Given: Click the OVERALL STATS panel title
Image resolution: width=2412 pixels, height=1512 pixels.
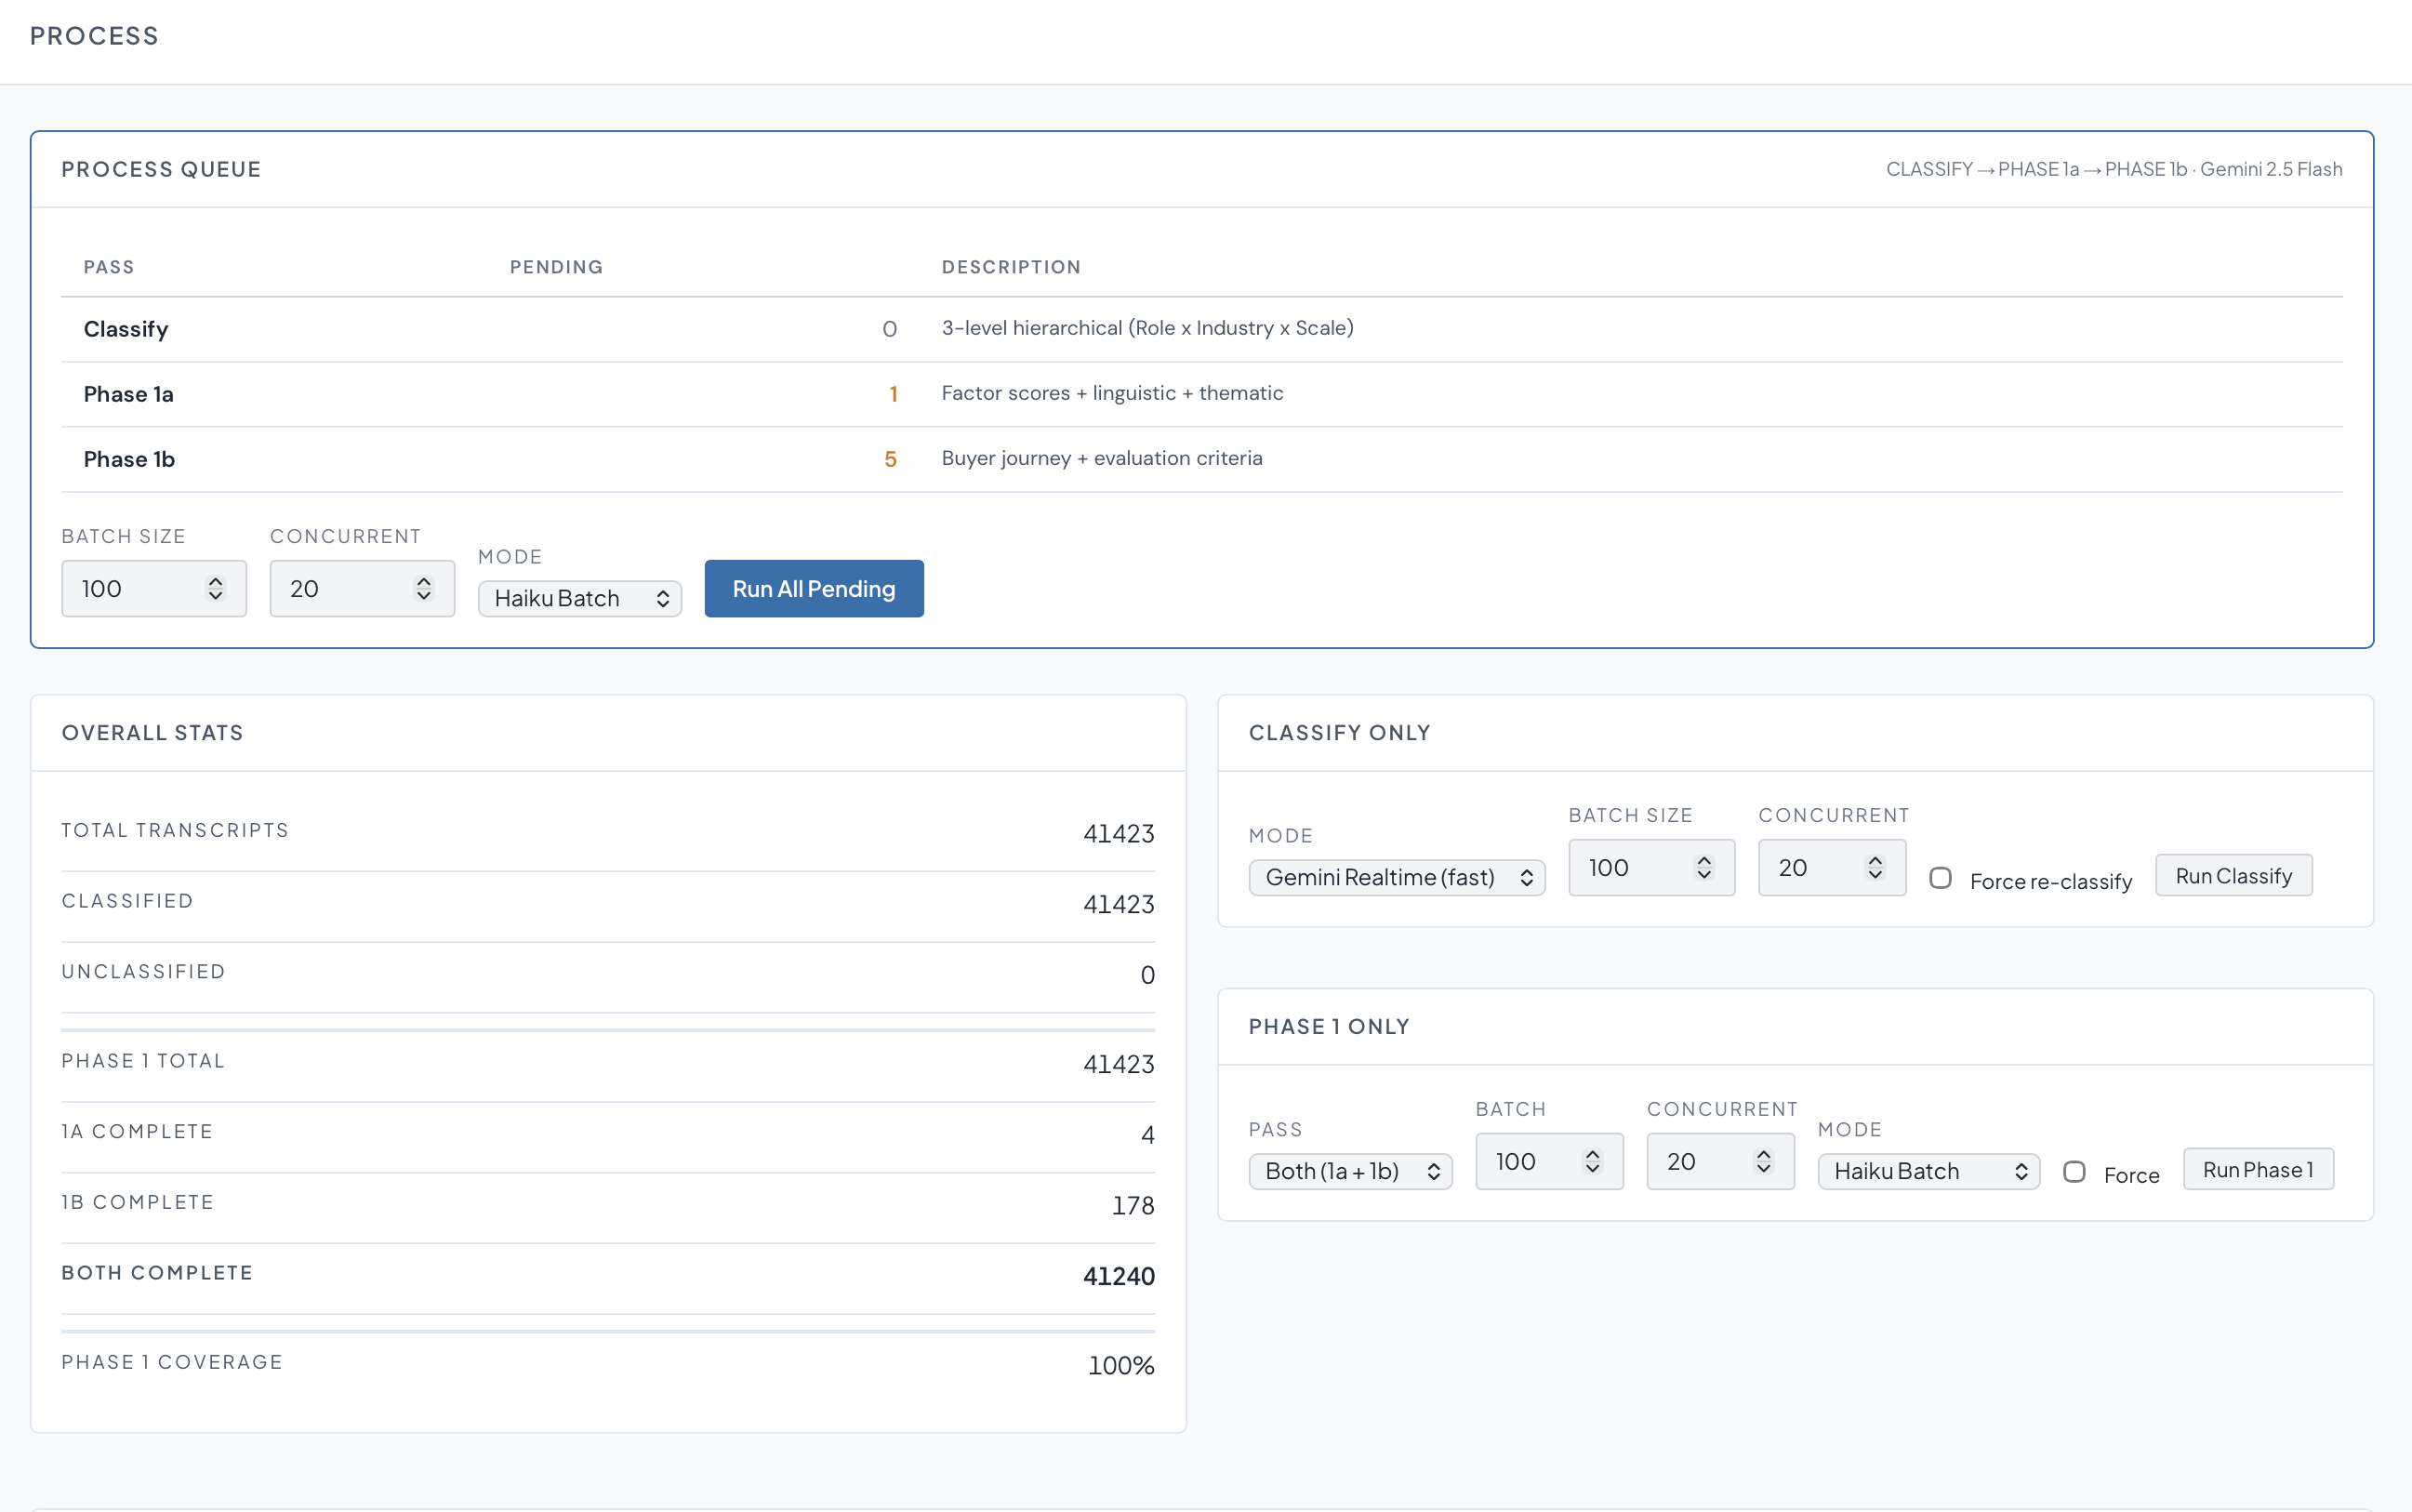Looking at the screenshot, I should click(x=152, y=733).
